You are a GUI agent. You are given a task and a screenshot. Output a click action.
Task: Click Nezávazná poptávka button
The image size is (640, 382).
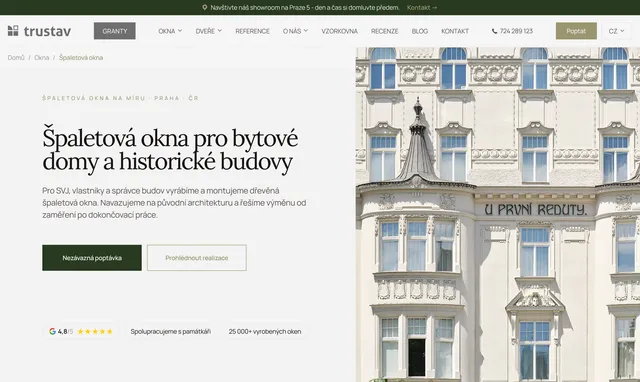(92, 258)
